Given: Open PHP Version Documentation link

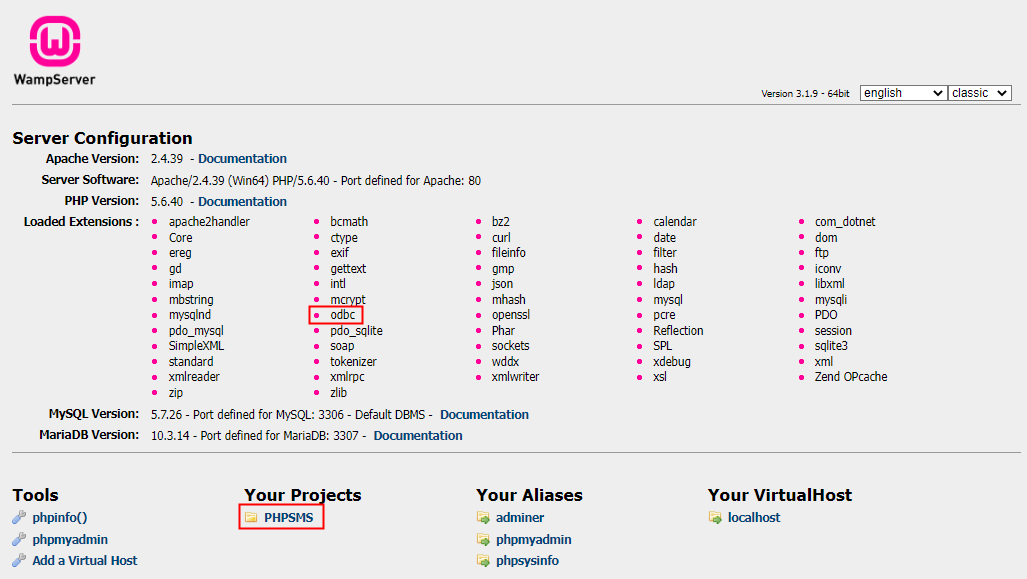Looking at the screenshot, I should coord(242,202).
